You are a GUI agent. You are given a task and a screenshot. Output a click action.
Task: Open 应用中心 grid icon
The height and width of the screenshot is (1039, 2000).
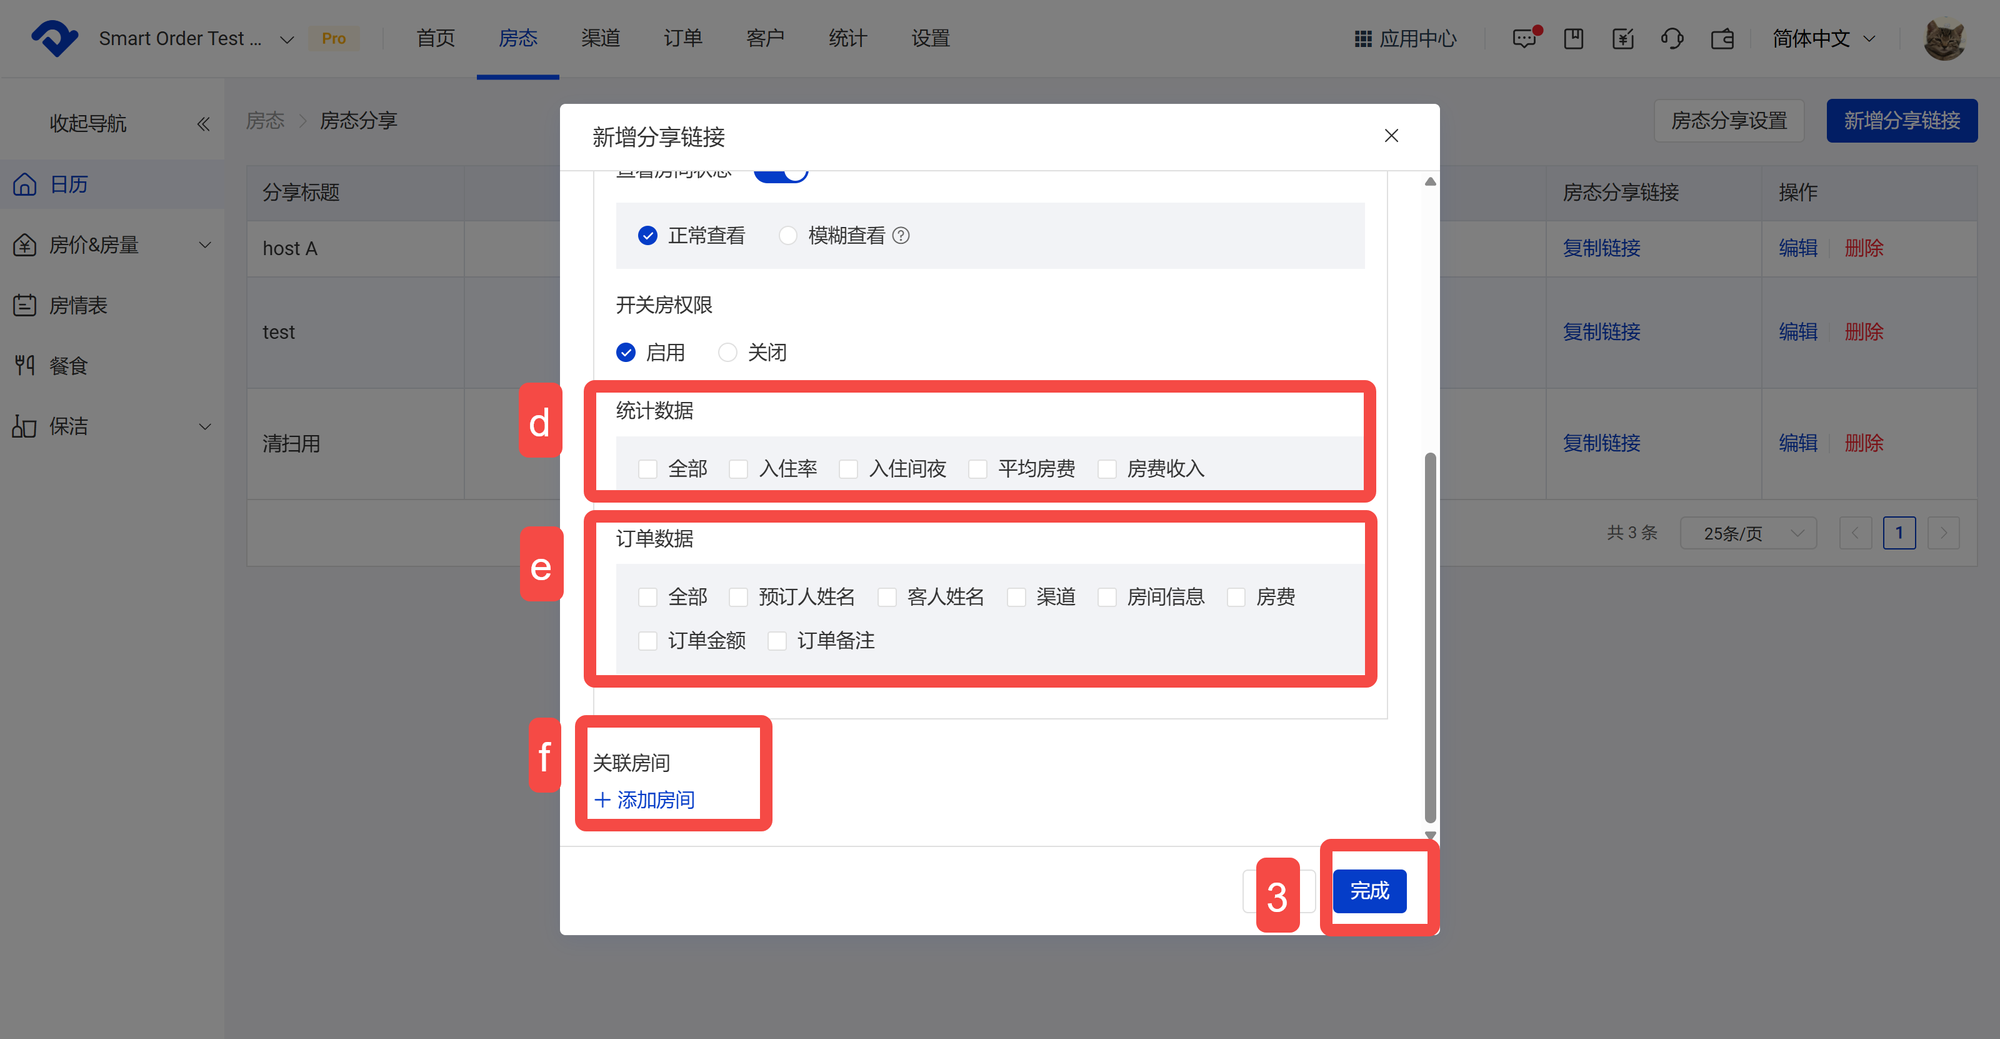tap(1362, 39)
